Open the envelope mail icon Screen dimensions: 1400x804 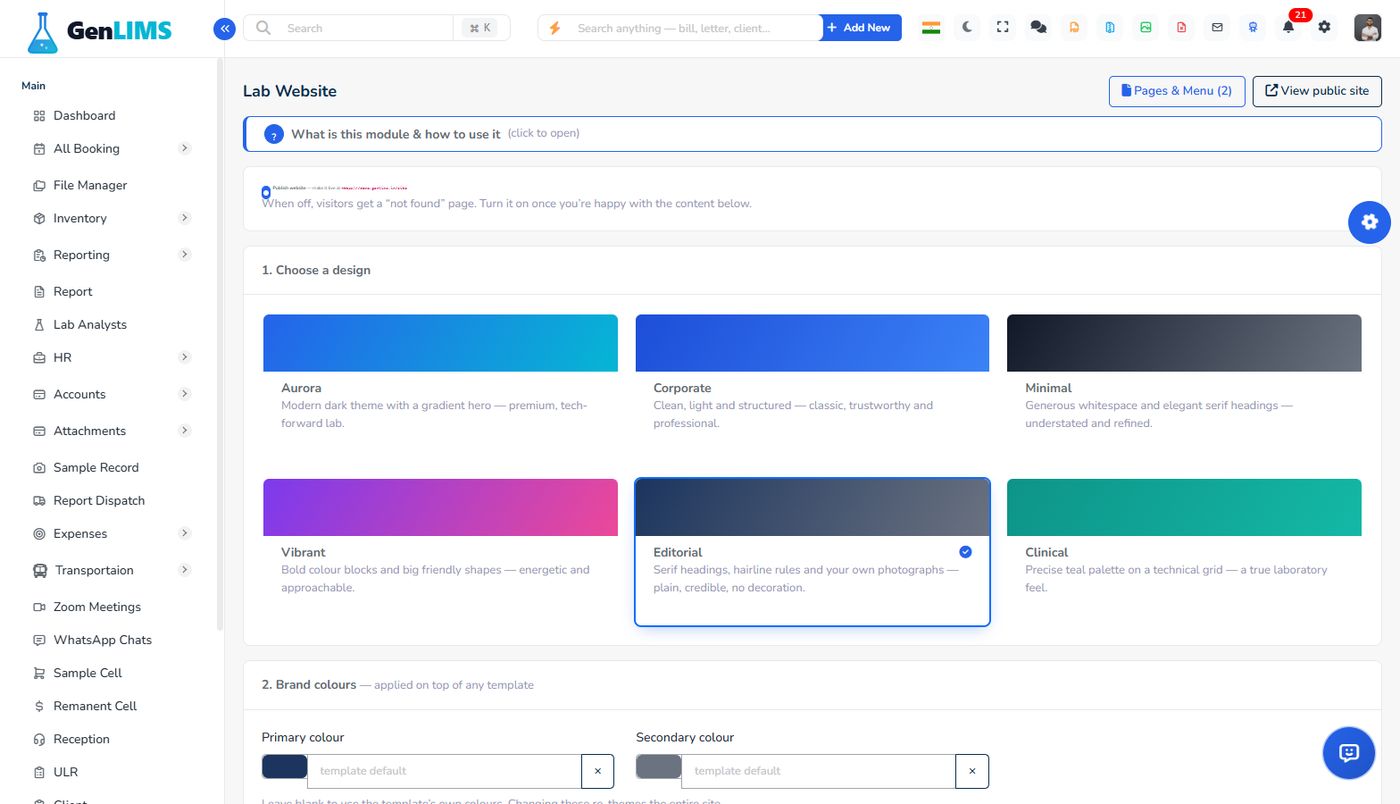[1217, 28]
